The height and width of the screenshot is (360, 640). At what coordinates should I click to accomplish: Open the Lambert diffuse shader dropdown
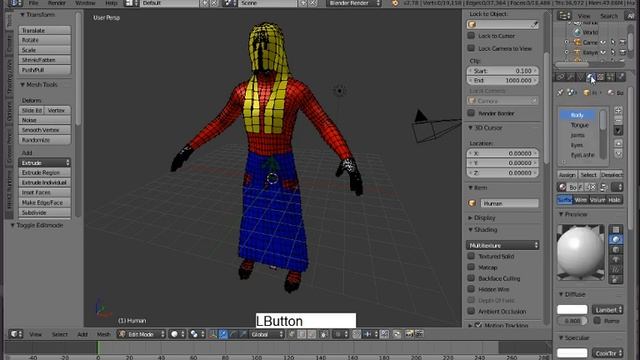[607, 309]
